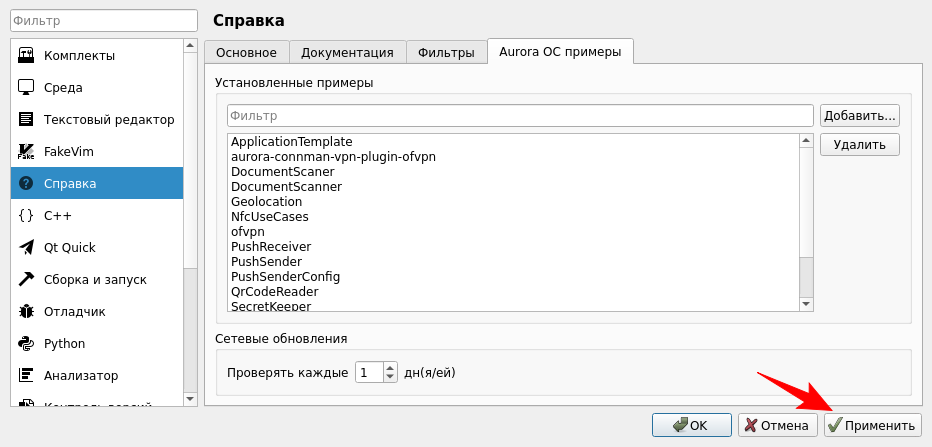Select the Отладчик bug icon
The width and height of the screenshot is (932, 447).
[27, 311]
